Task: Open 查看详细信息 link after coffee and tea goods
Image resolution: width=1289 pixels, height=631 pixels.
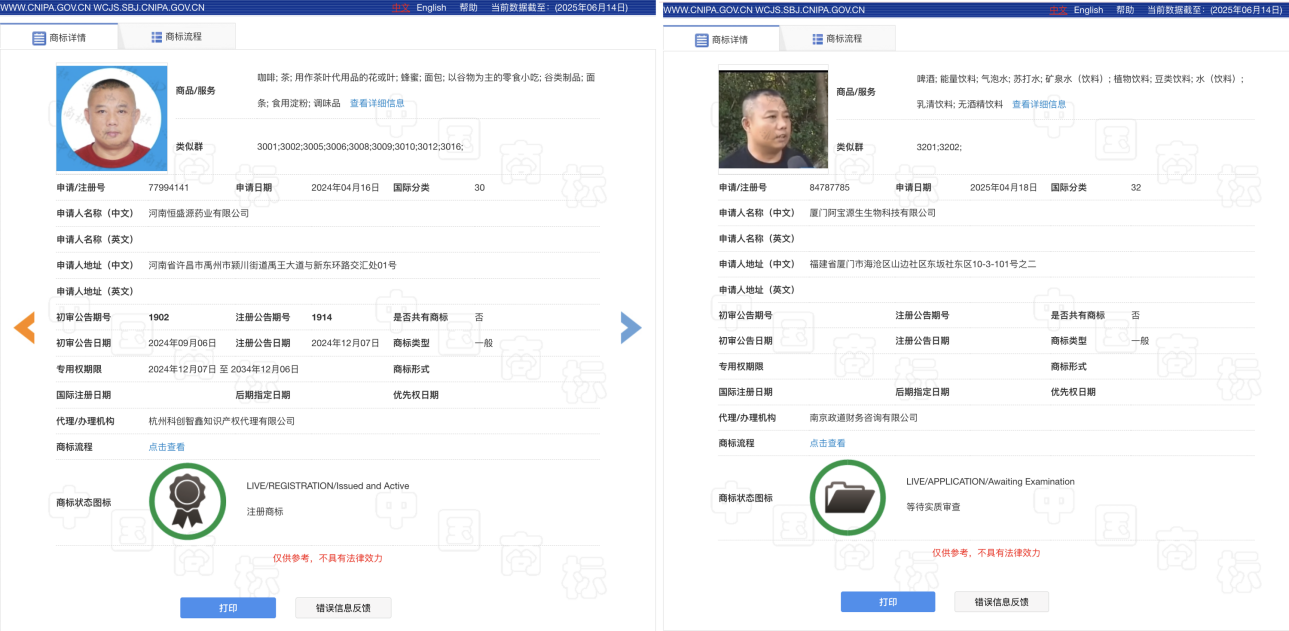Action: (377, 103)
